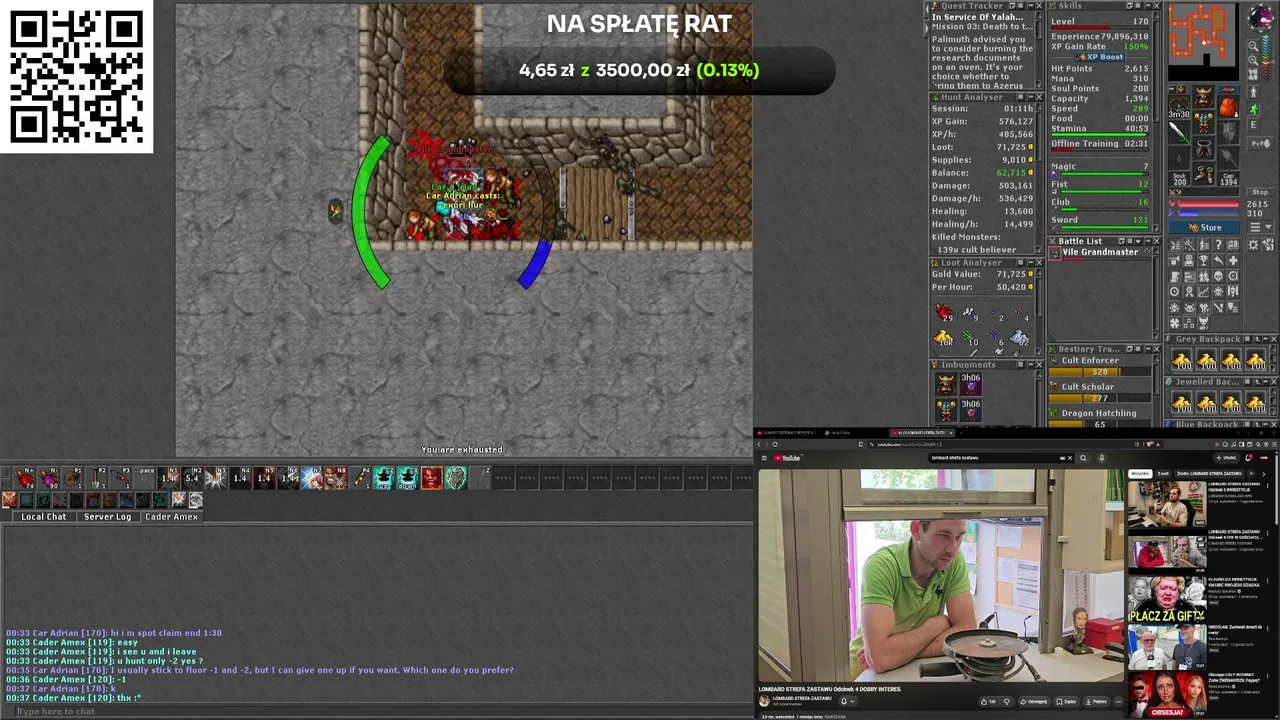Select the boots equipment slot

click(1204, 174)
